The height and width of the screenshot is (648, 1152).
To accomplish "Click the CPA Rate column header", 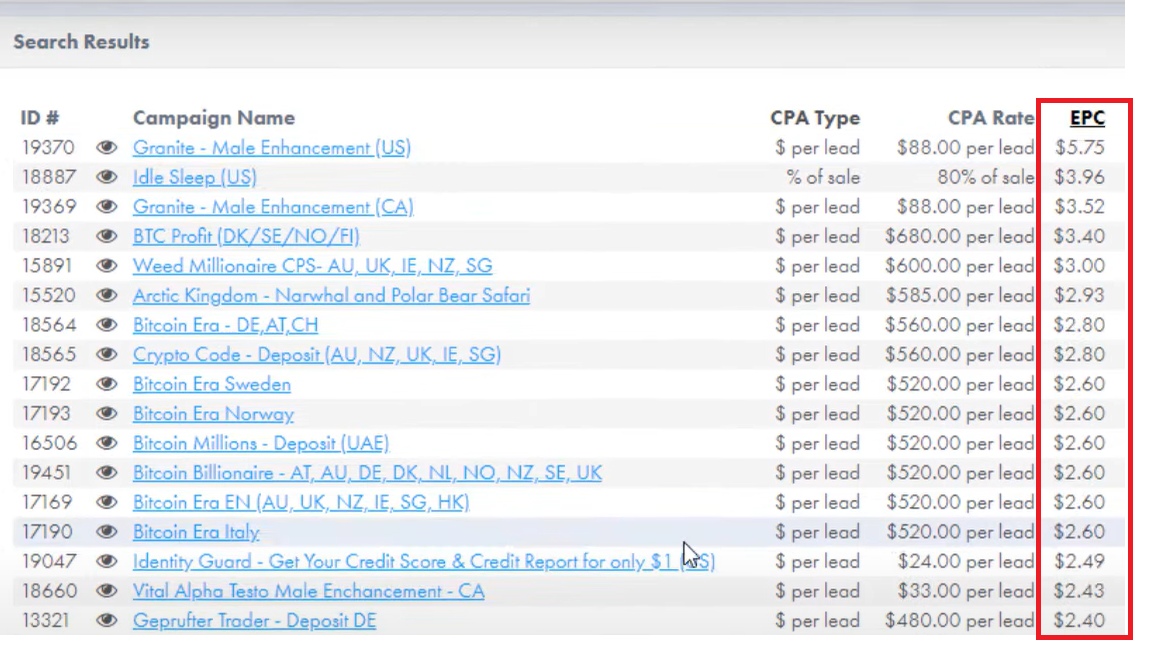I will [x=990, y=118].
